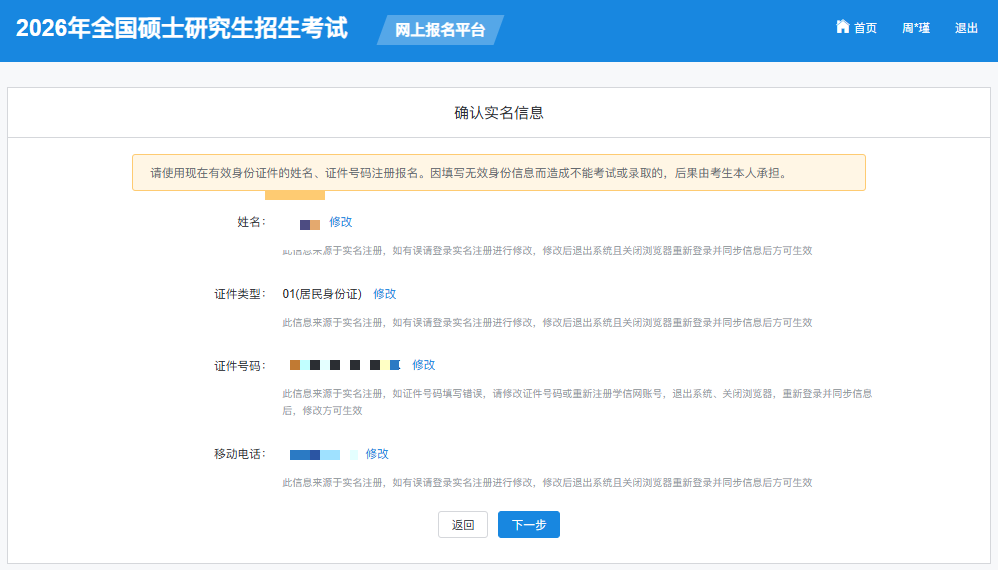Click the 周*瑾 username in the header

pos(915,28)
